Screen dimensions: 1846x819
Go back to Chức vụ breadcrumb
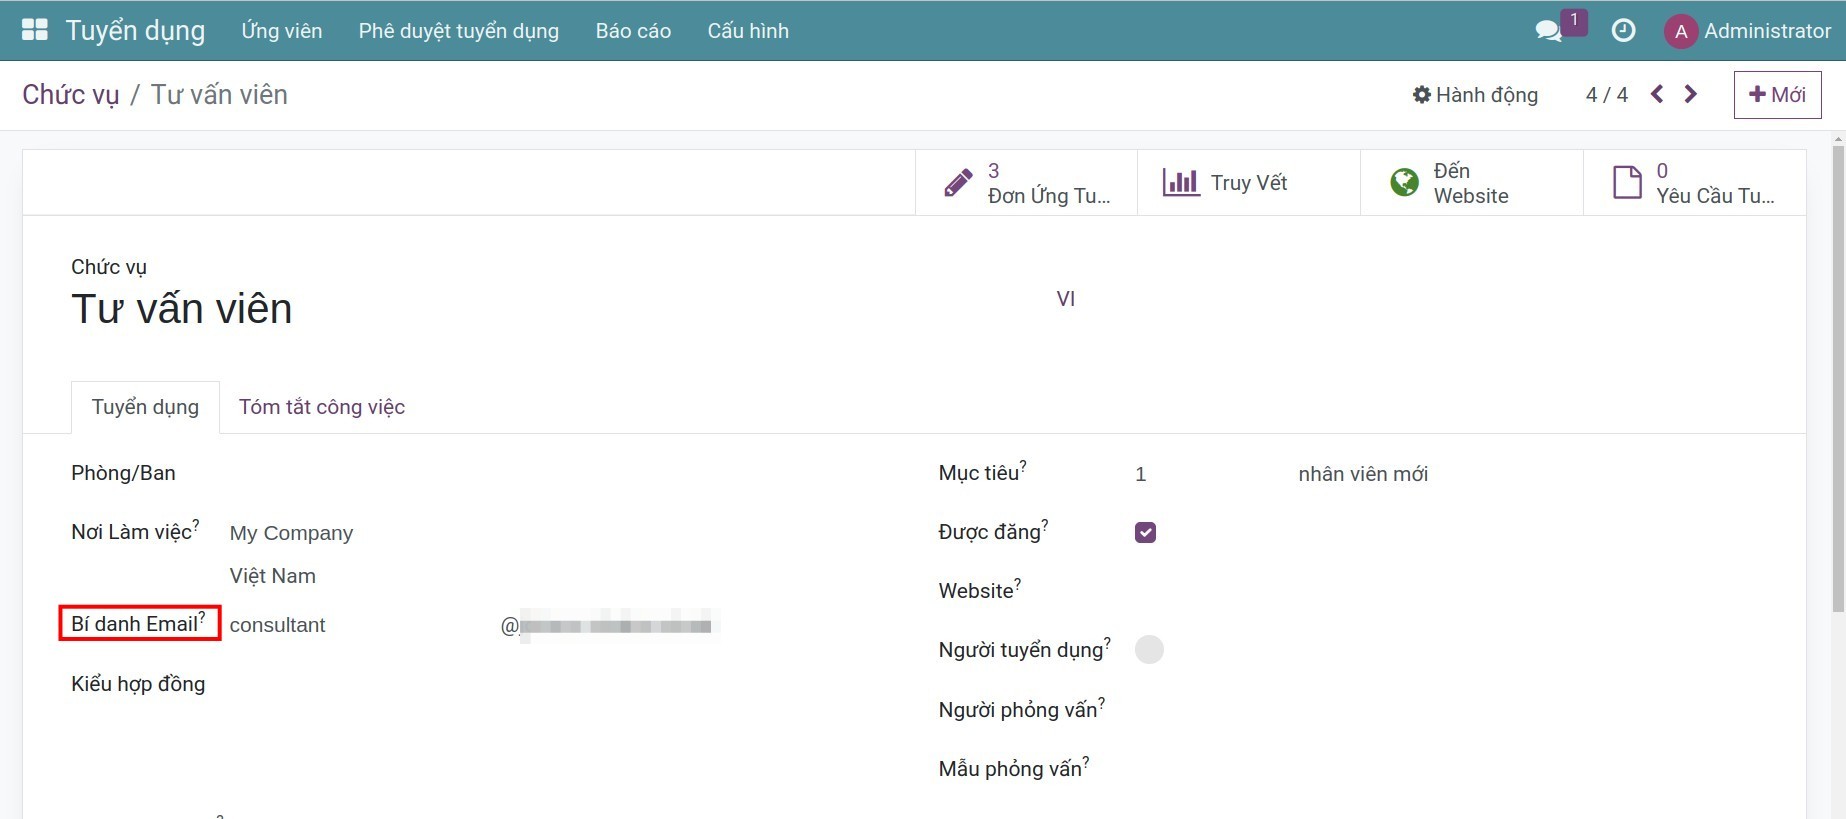coord(71,95)
